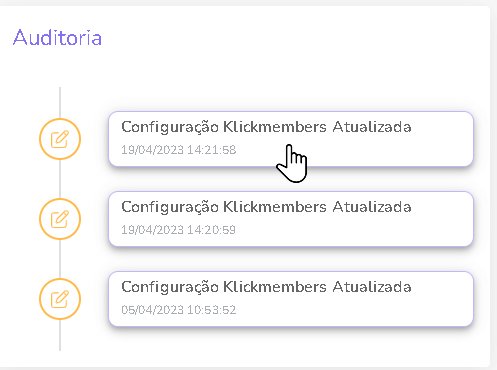The height and width of the screenshot is (370, 497).
Task: Click the timestamp 19/04/2023 14:21:58
Action: coord(179,150)
